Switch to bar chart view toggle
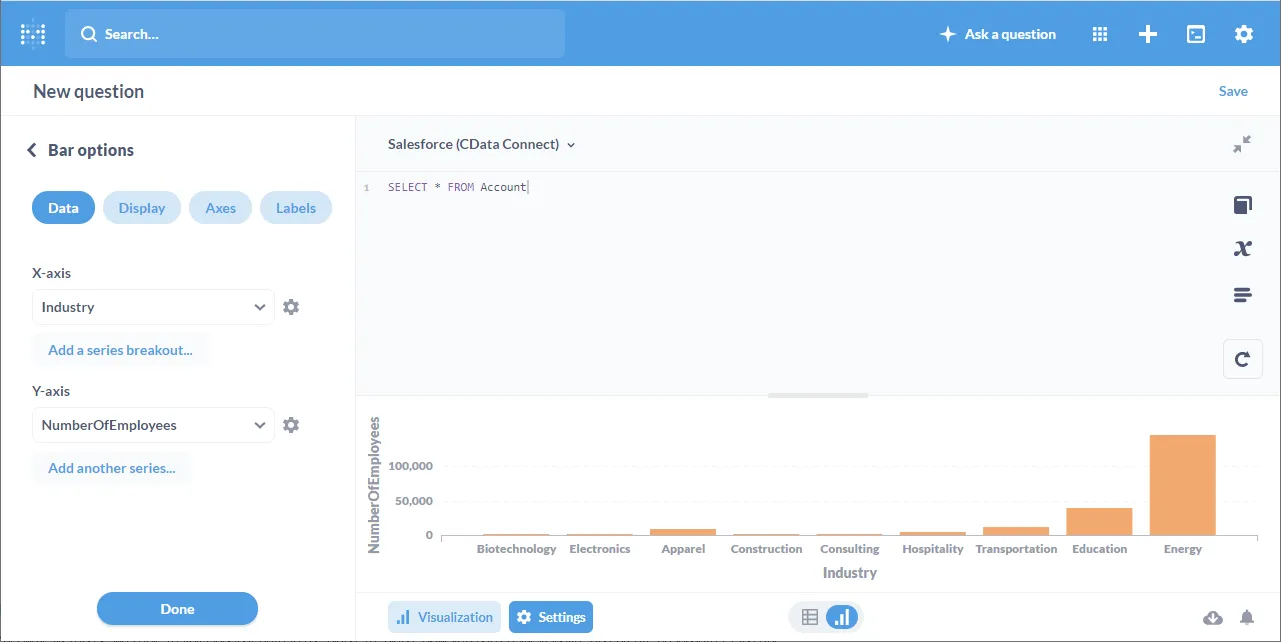The width and height of the screenshot is (1281, 642). pyautogui.click(x=842, y=618)
